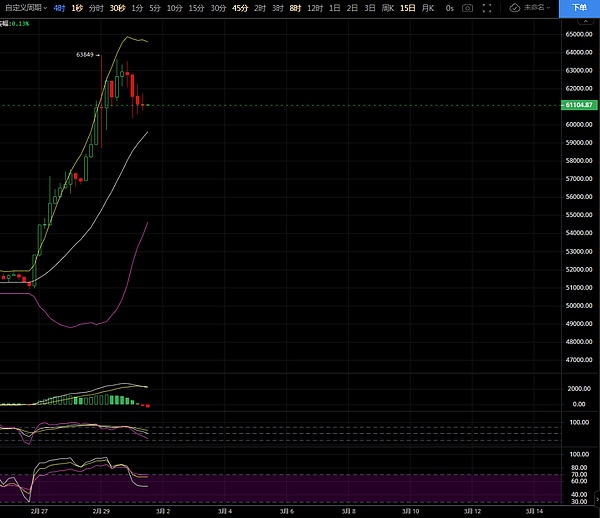Choose the 15日 timeframe
This screenshot has width=600, height=518.
(407, 7)
